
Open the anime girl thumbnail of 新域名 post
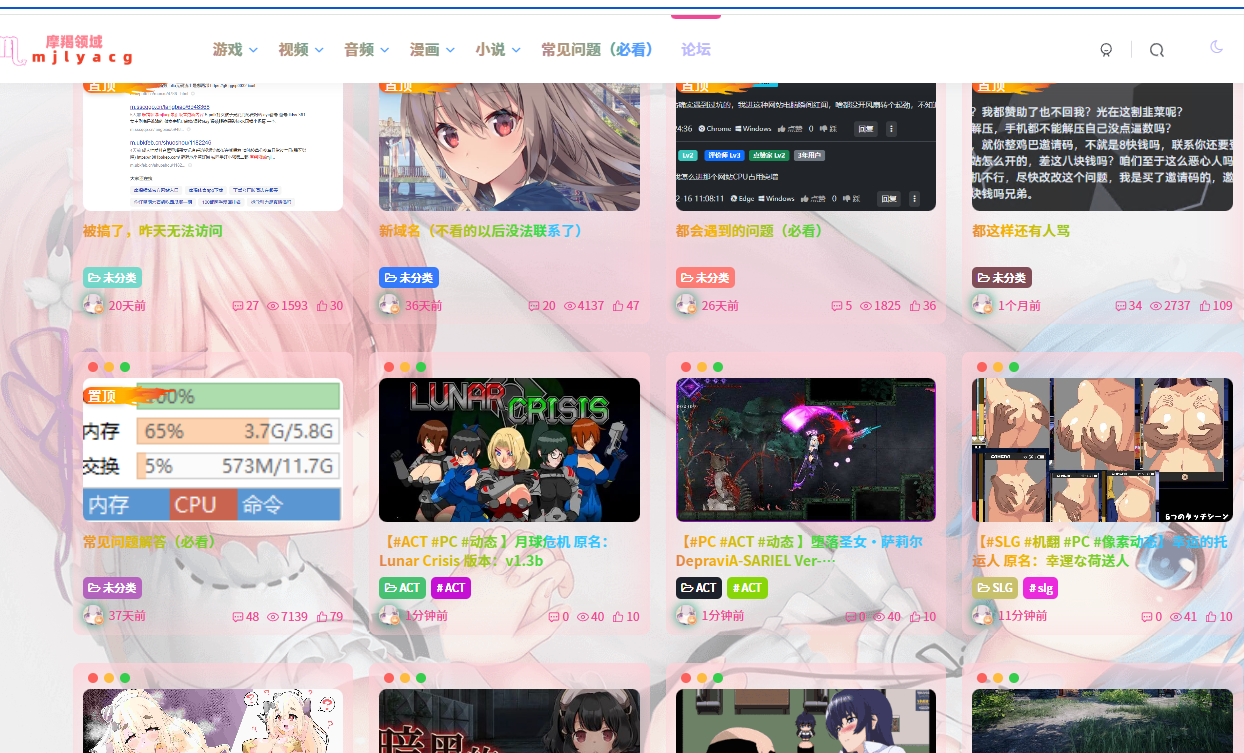click(509, 147)
